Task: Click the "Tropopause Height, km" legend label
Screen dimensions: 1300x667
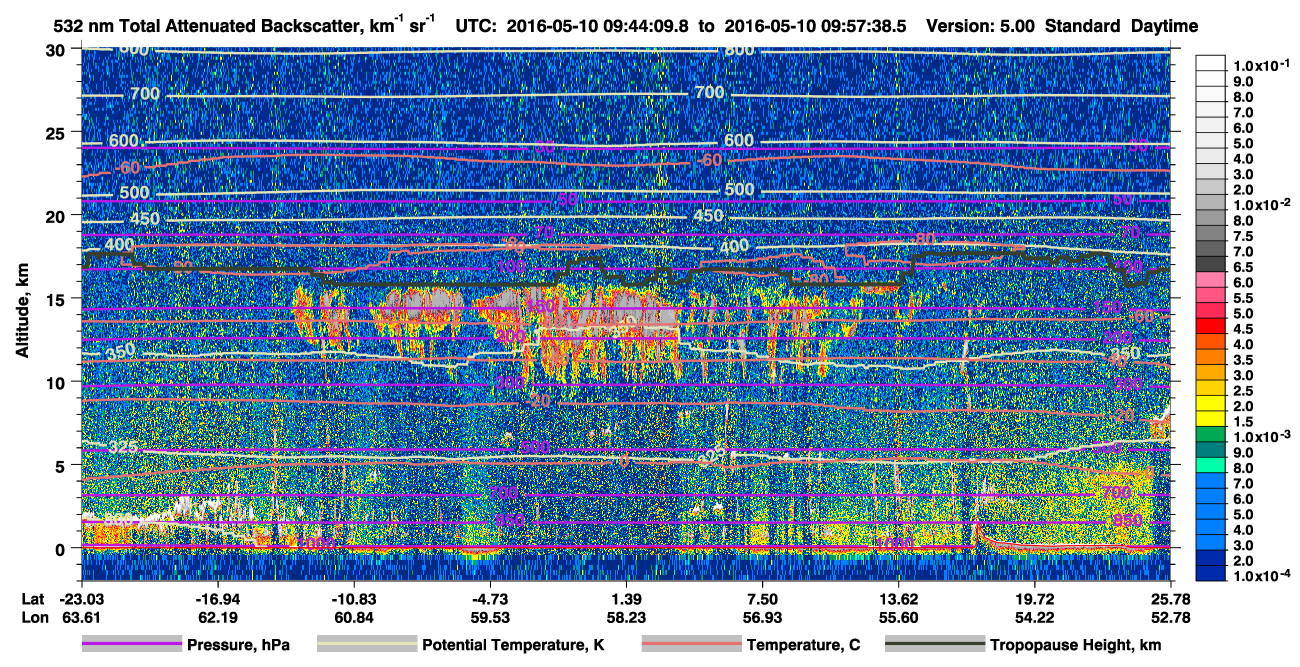Action: click(x=1076, y=645)
